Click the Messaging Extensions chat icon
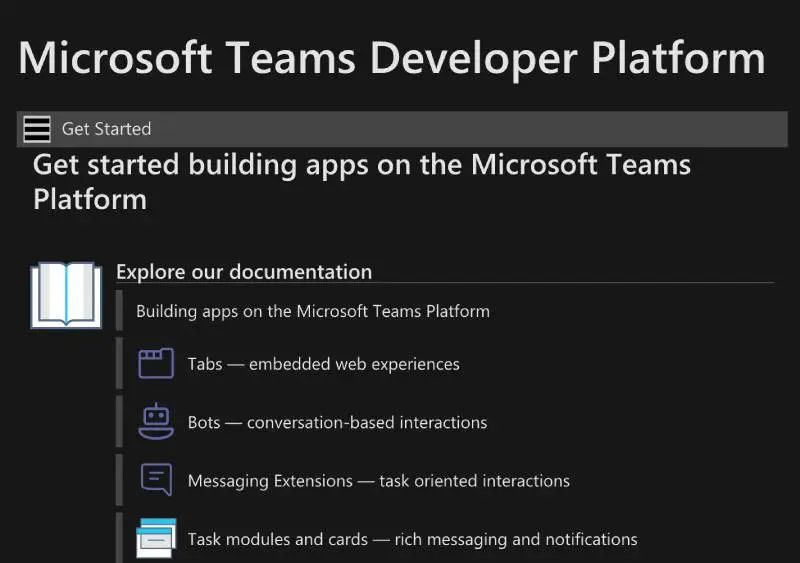This screenshot has height=563, width=800. 156,479
